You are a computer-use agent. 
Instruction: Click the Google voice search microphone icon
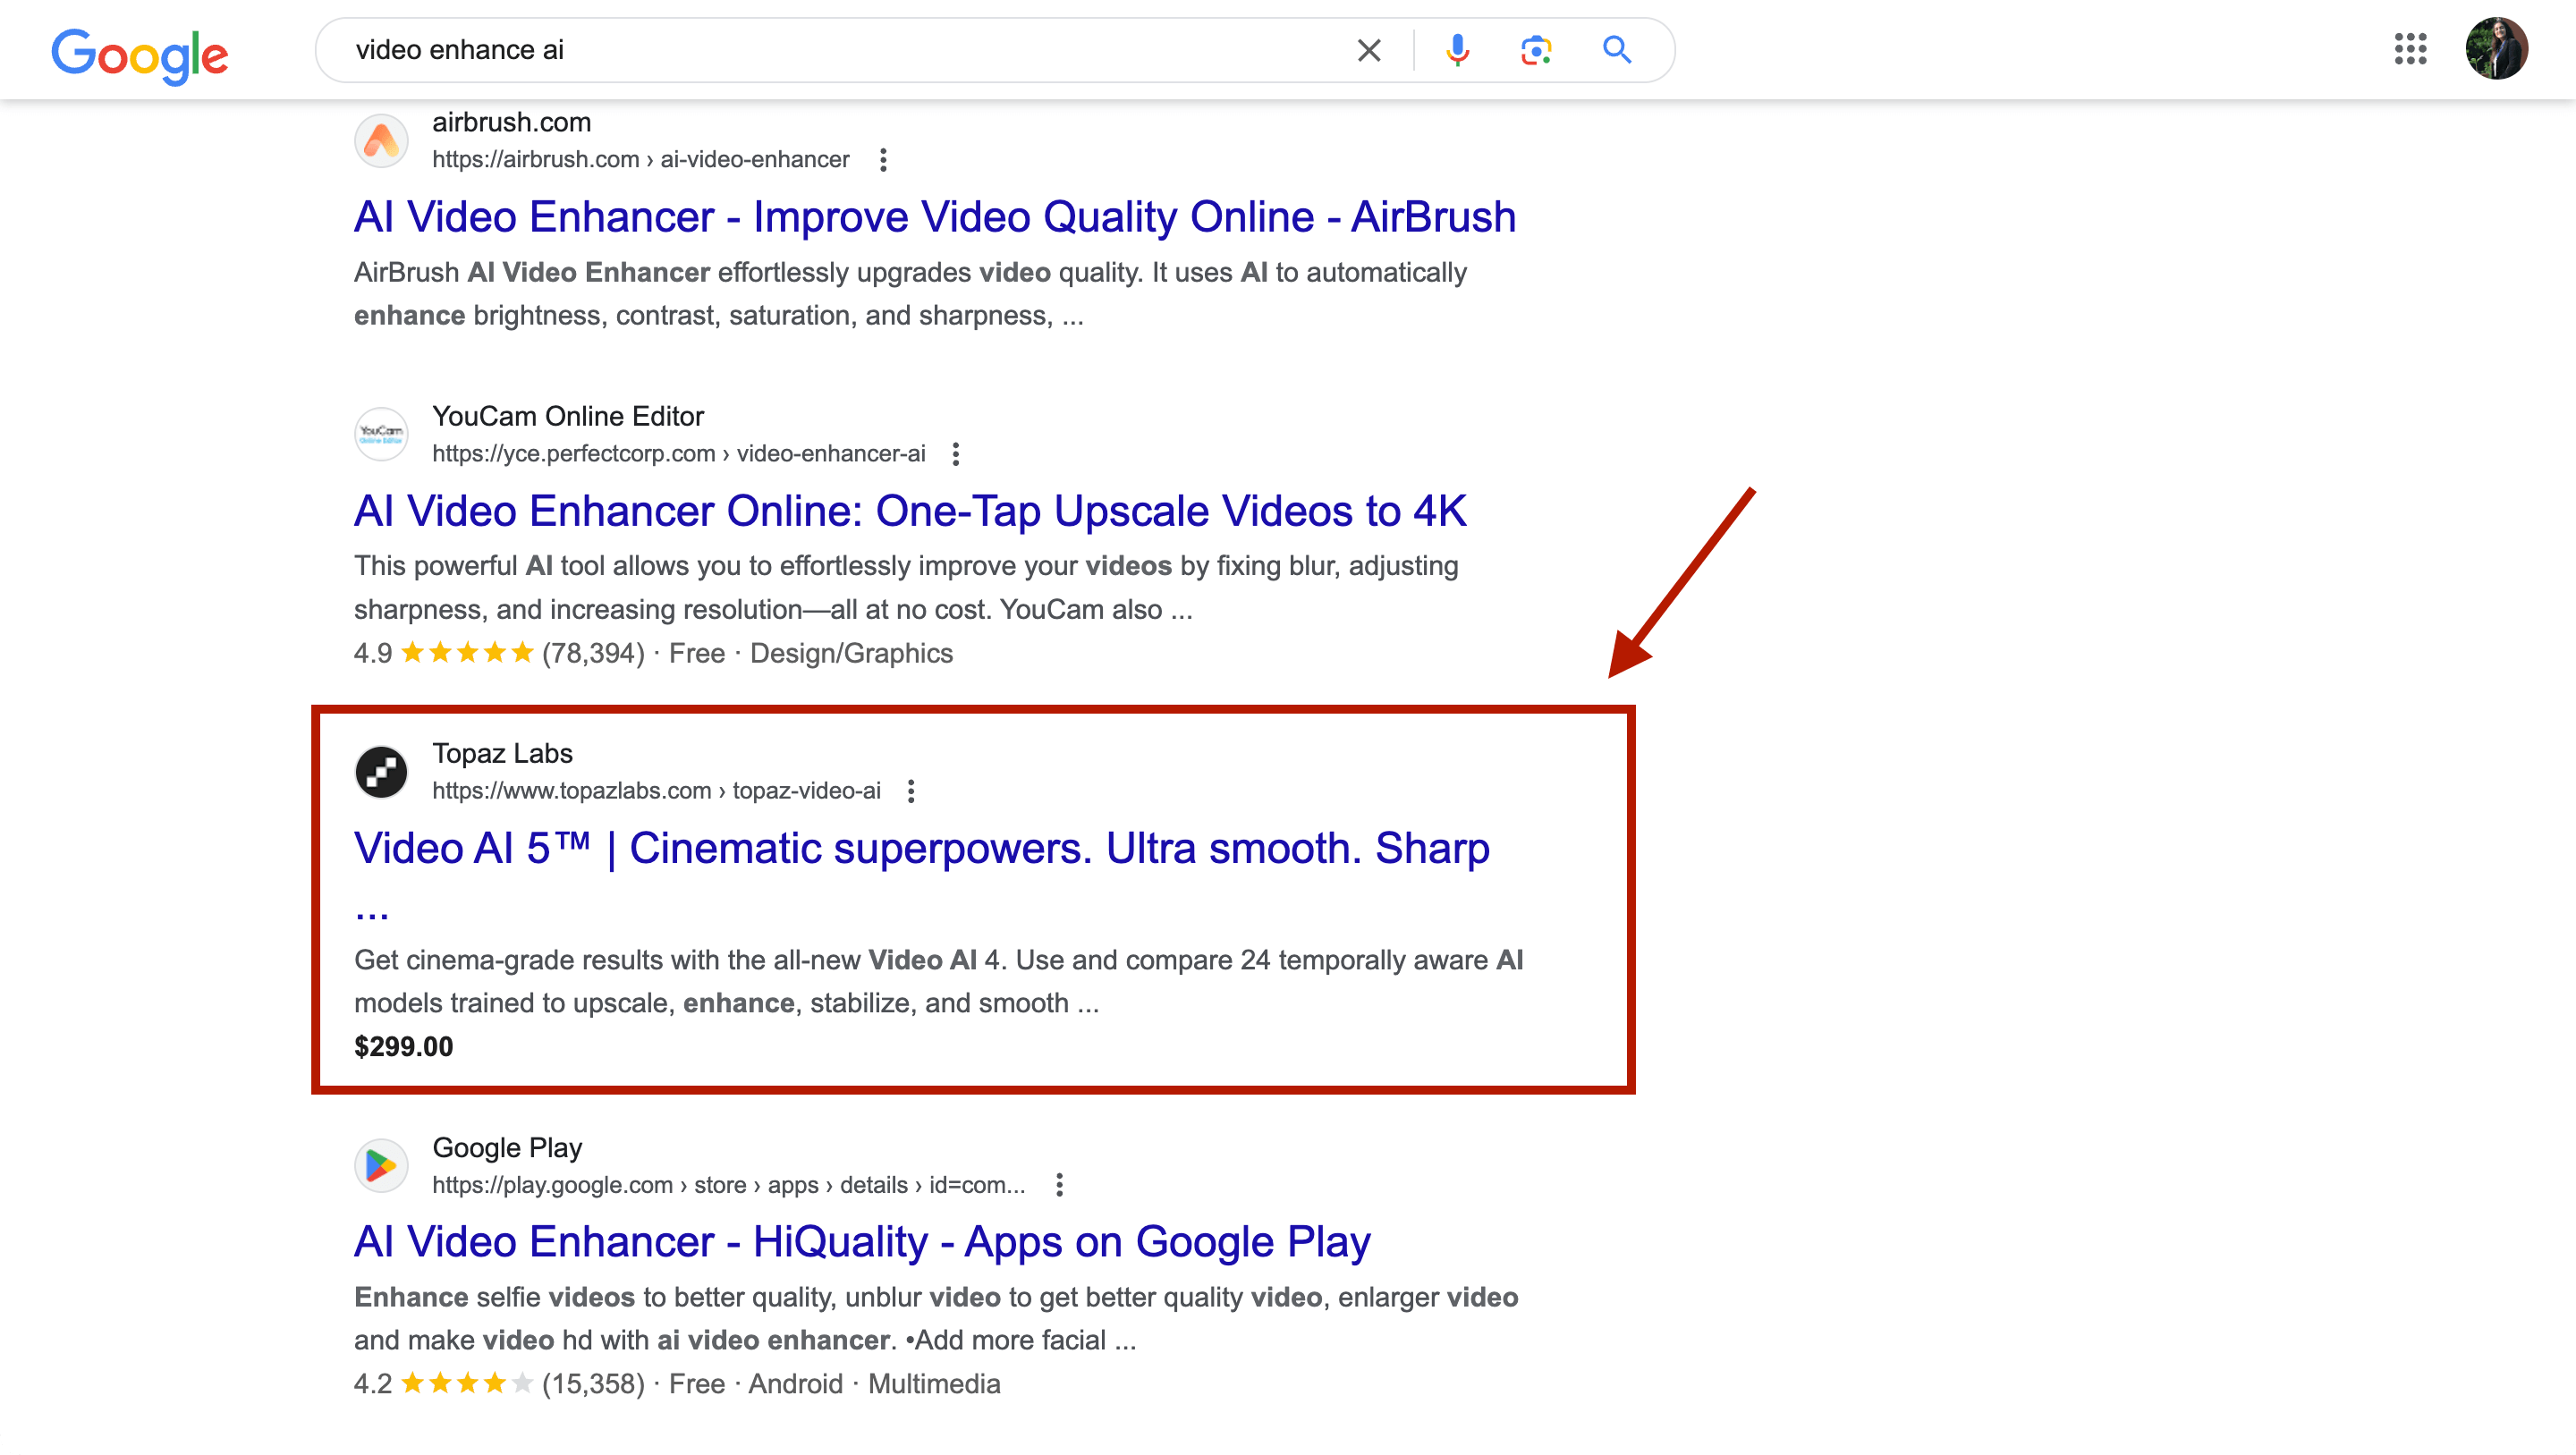pos(1459,49)
